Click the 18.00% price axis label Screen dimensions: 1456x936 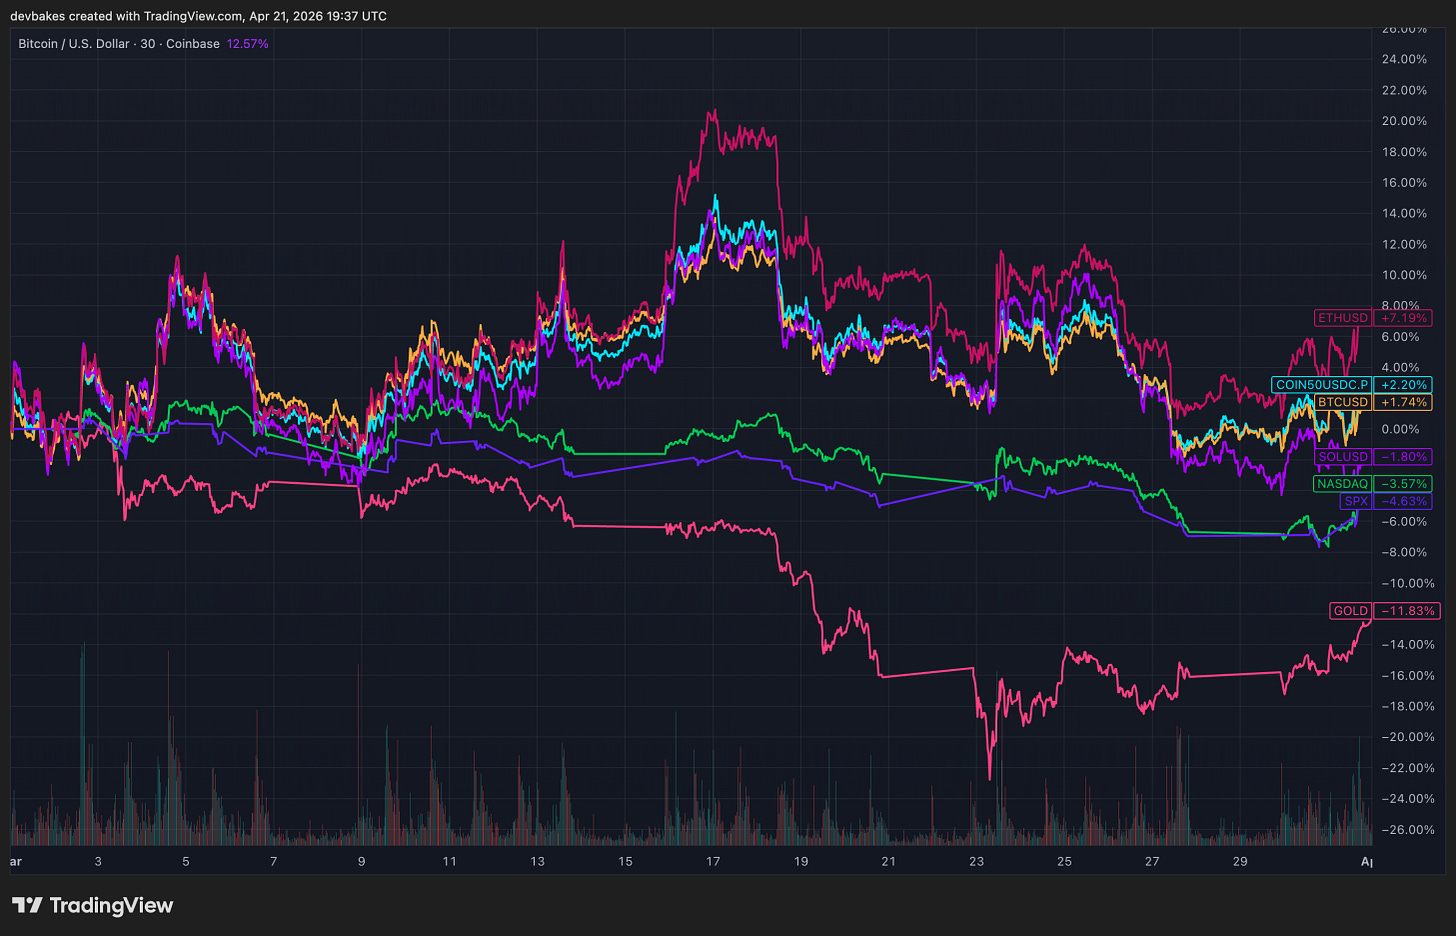click(x=1402, y=152)
